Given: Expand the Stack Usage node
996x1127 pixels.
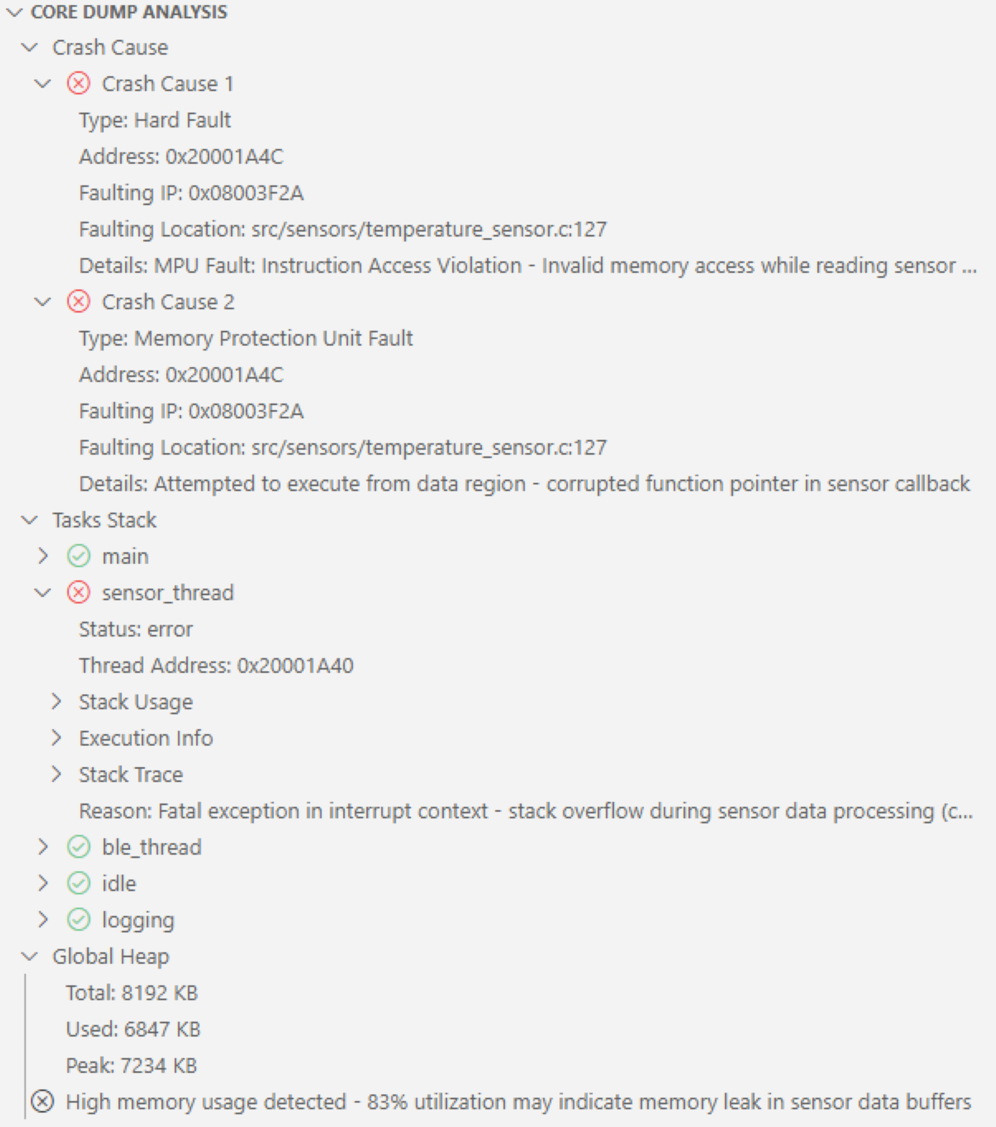Looking at the screenshot, I should pyautogui.click(x=57, y=702).
